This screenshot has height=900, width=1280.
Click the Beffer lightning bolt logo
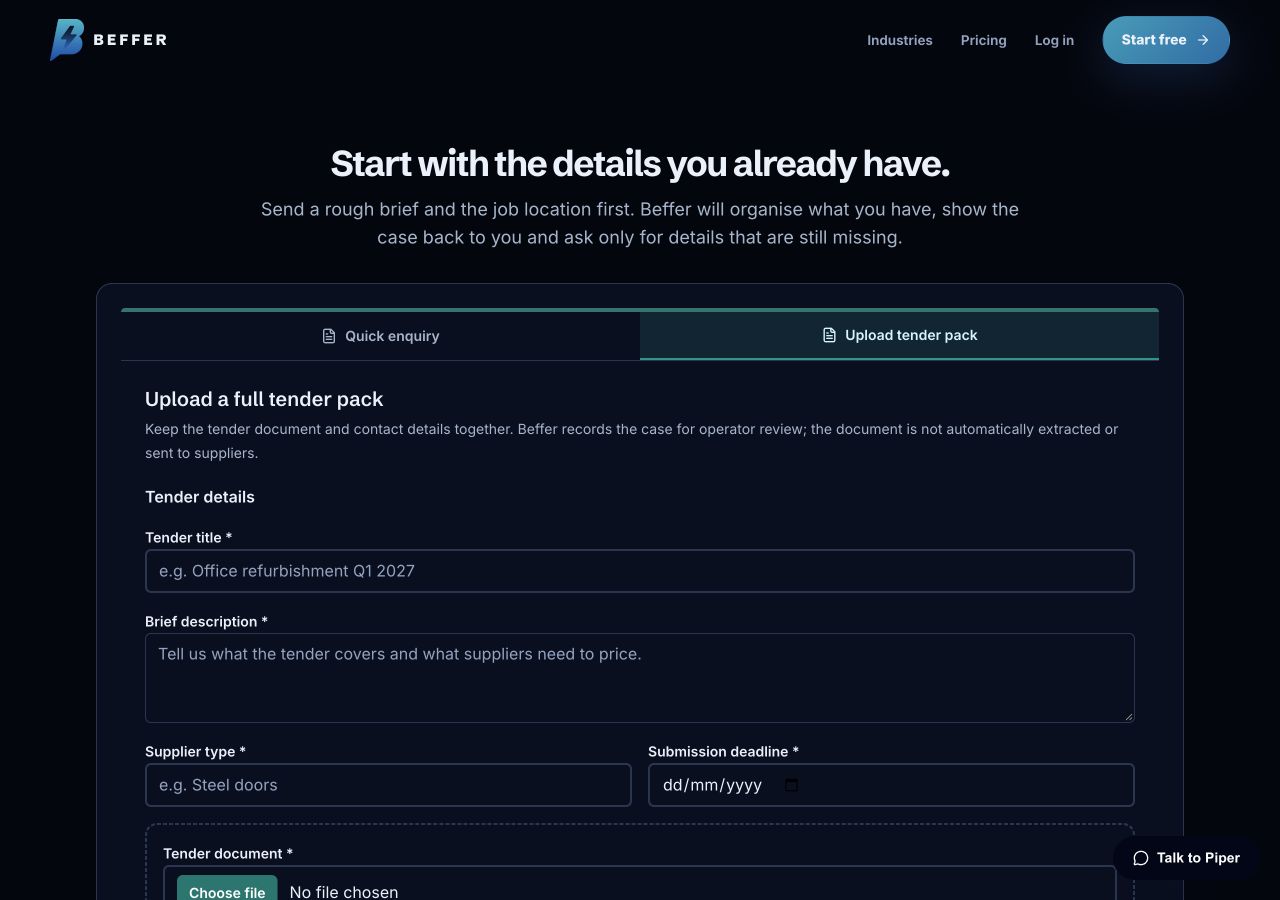(67, 40)
